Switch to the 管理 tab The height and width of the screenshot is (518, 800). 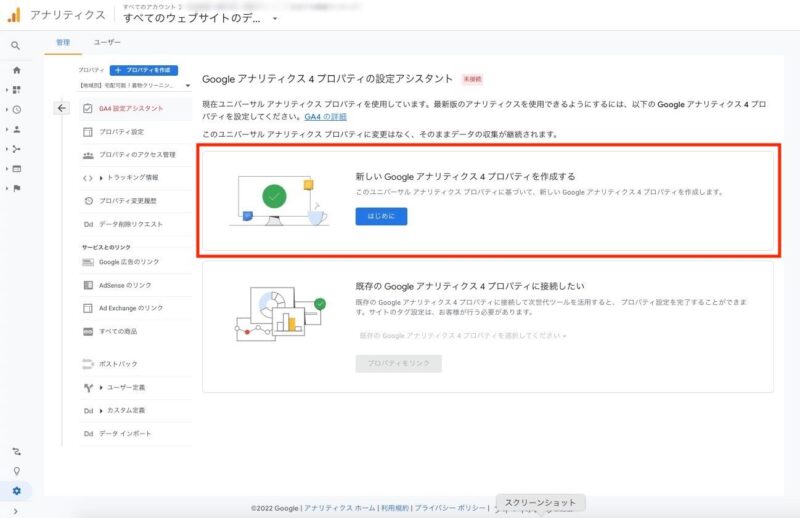pos(63,42)
